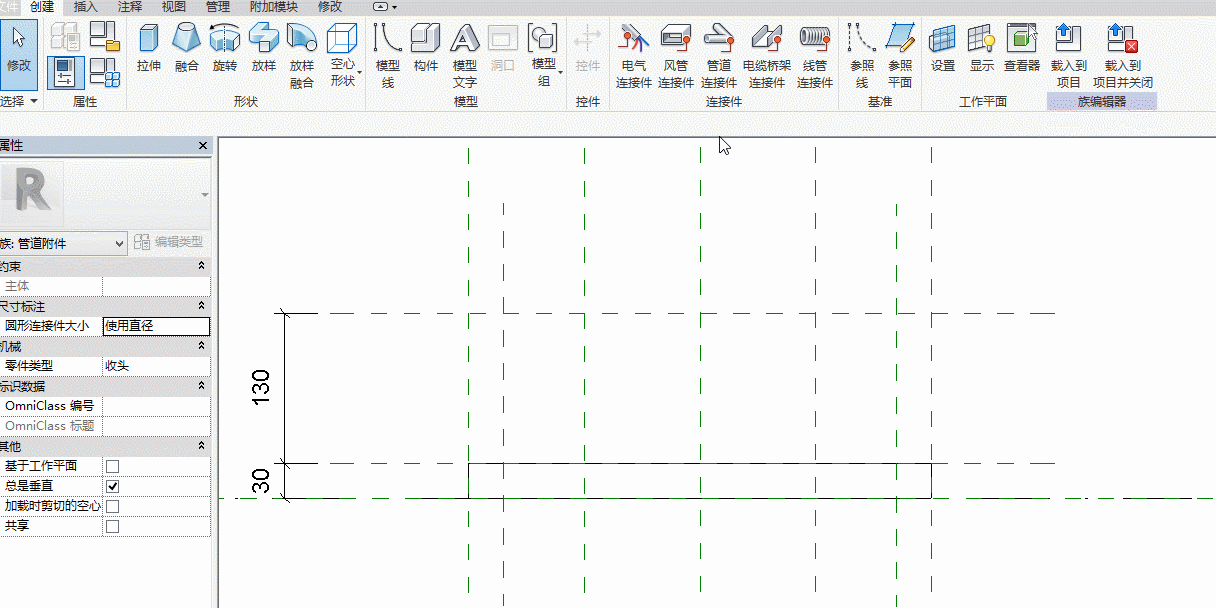Add Model Text (模型文字)
Image resolution: width=1216 pixels, height=608 pixels.
[x=465, y=57]
